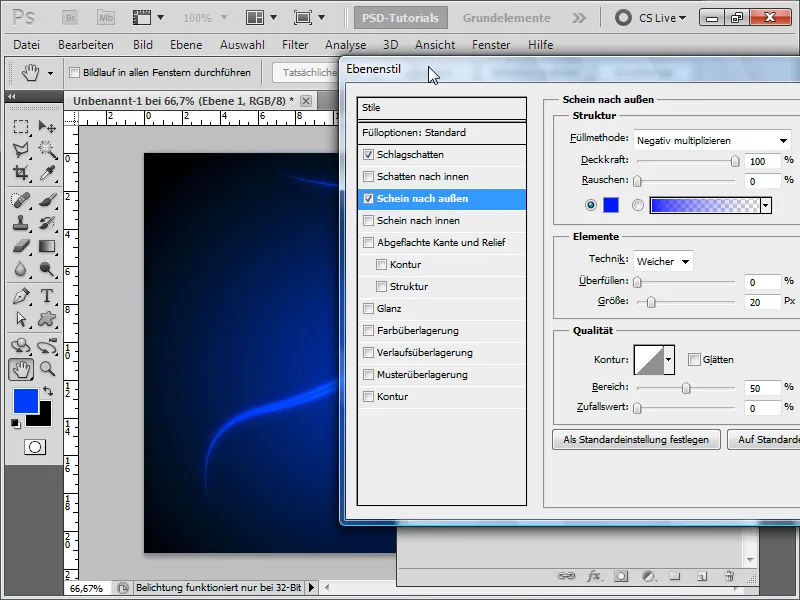Viewport: 800px width, 600px height.
Task: Uncheck the Schlagschatten style
Action: pyautogui.click(x=368, y=155)
